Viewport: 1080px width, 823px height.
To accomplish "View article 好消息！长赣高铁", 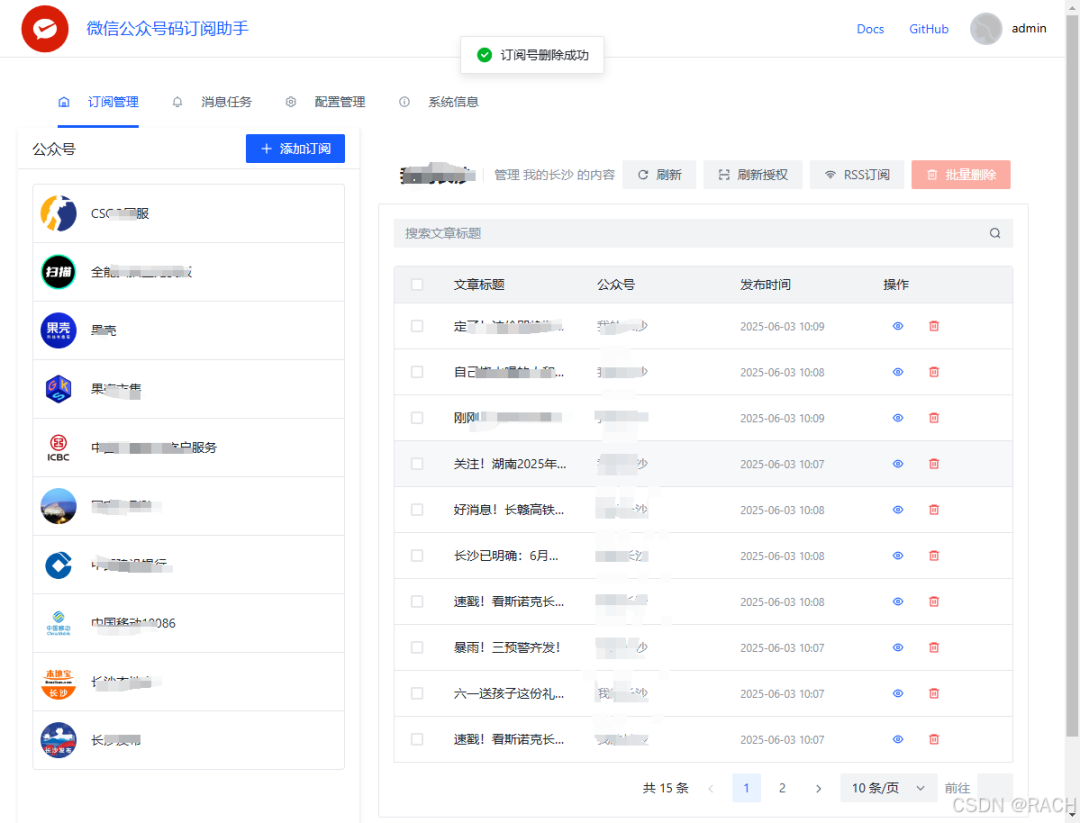I will click(897, 510).
